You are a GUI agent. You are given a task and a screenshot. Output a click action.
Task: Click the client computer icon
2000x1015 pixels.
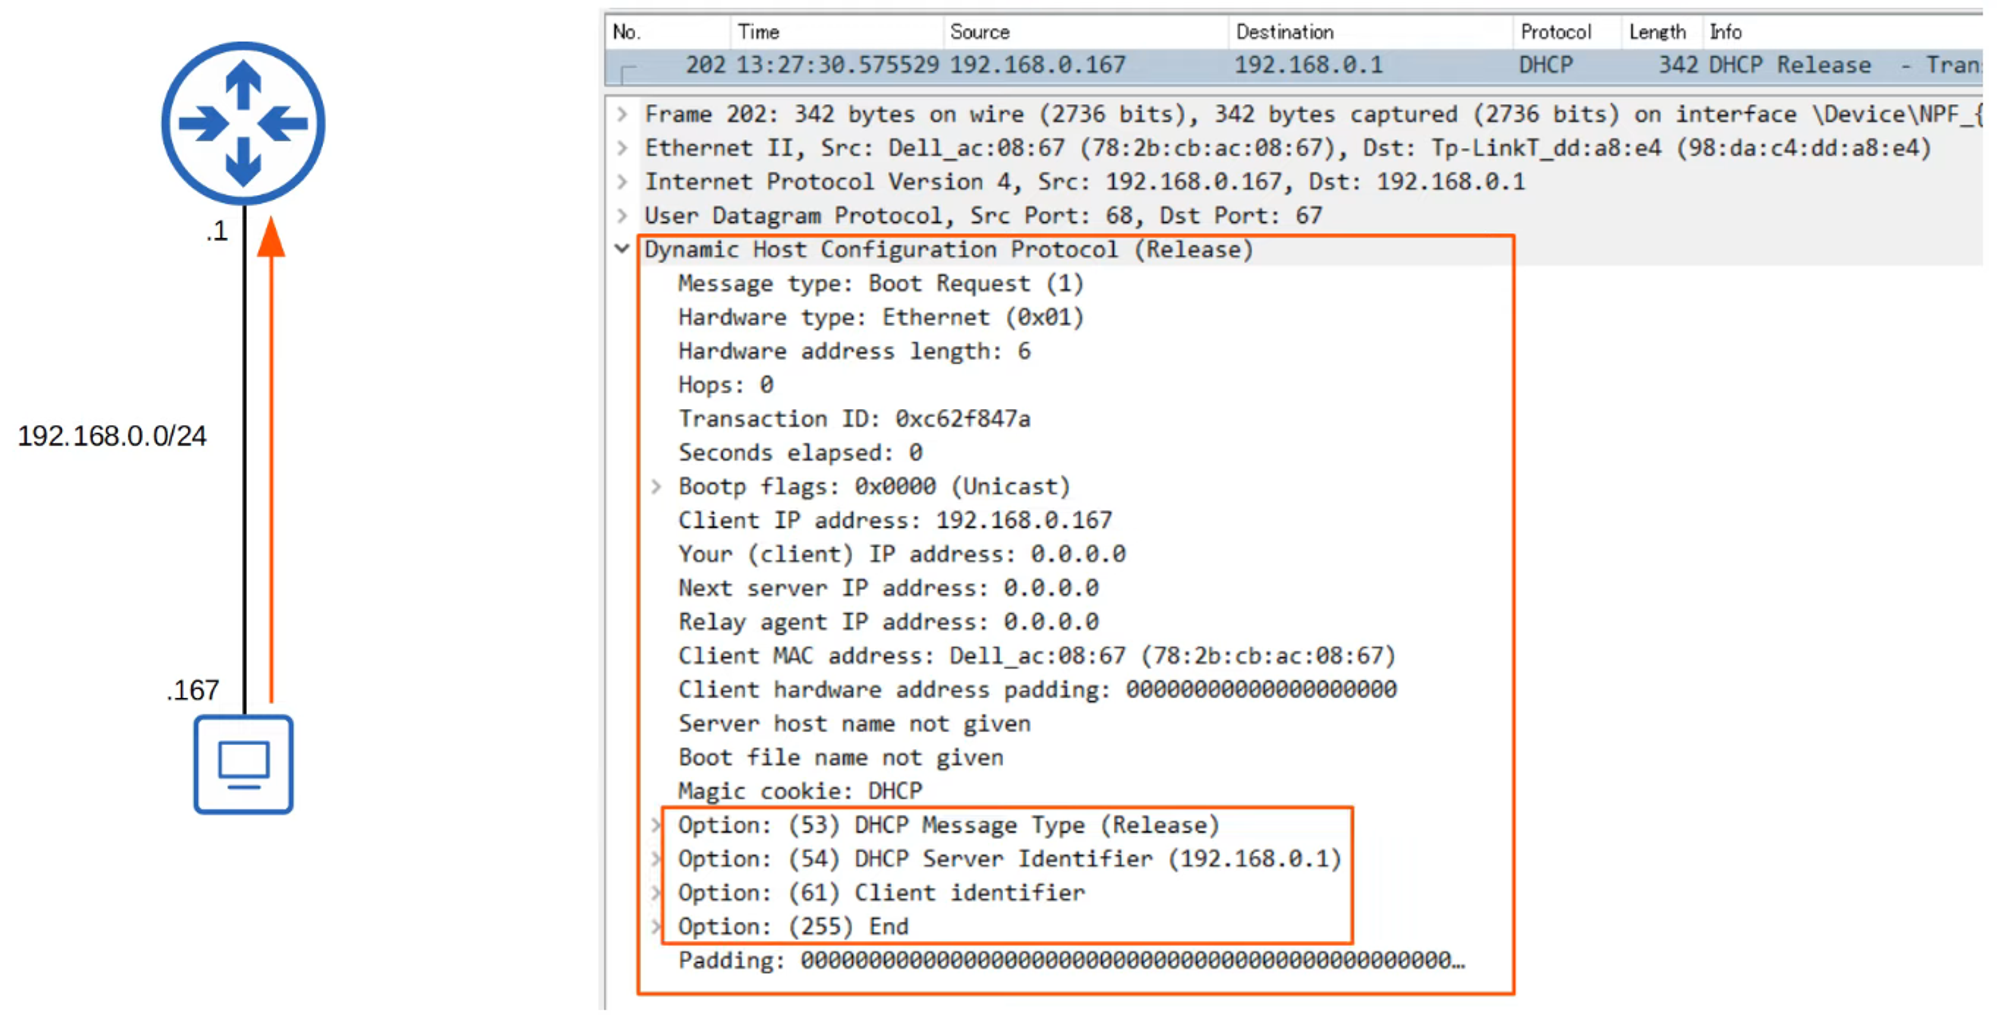tap(243, 764)
